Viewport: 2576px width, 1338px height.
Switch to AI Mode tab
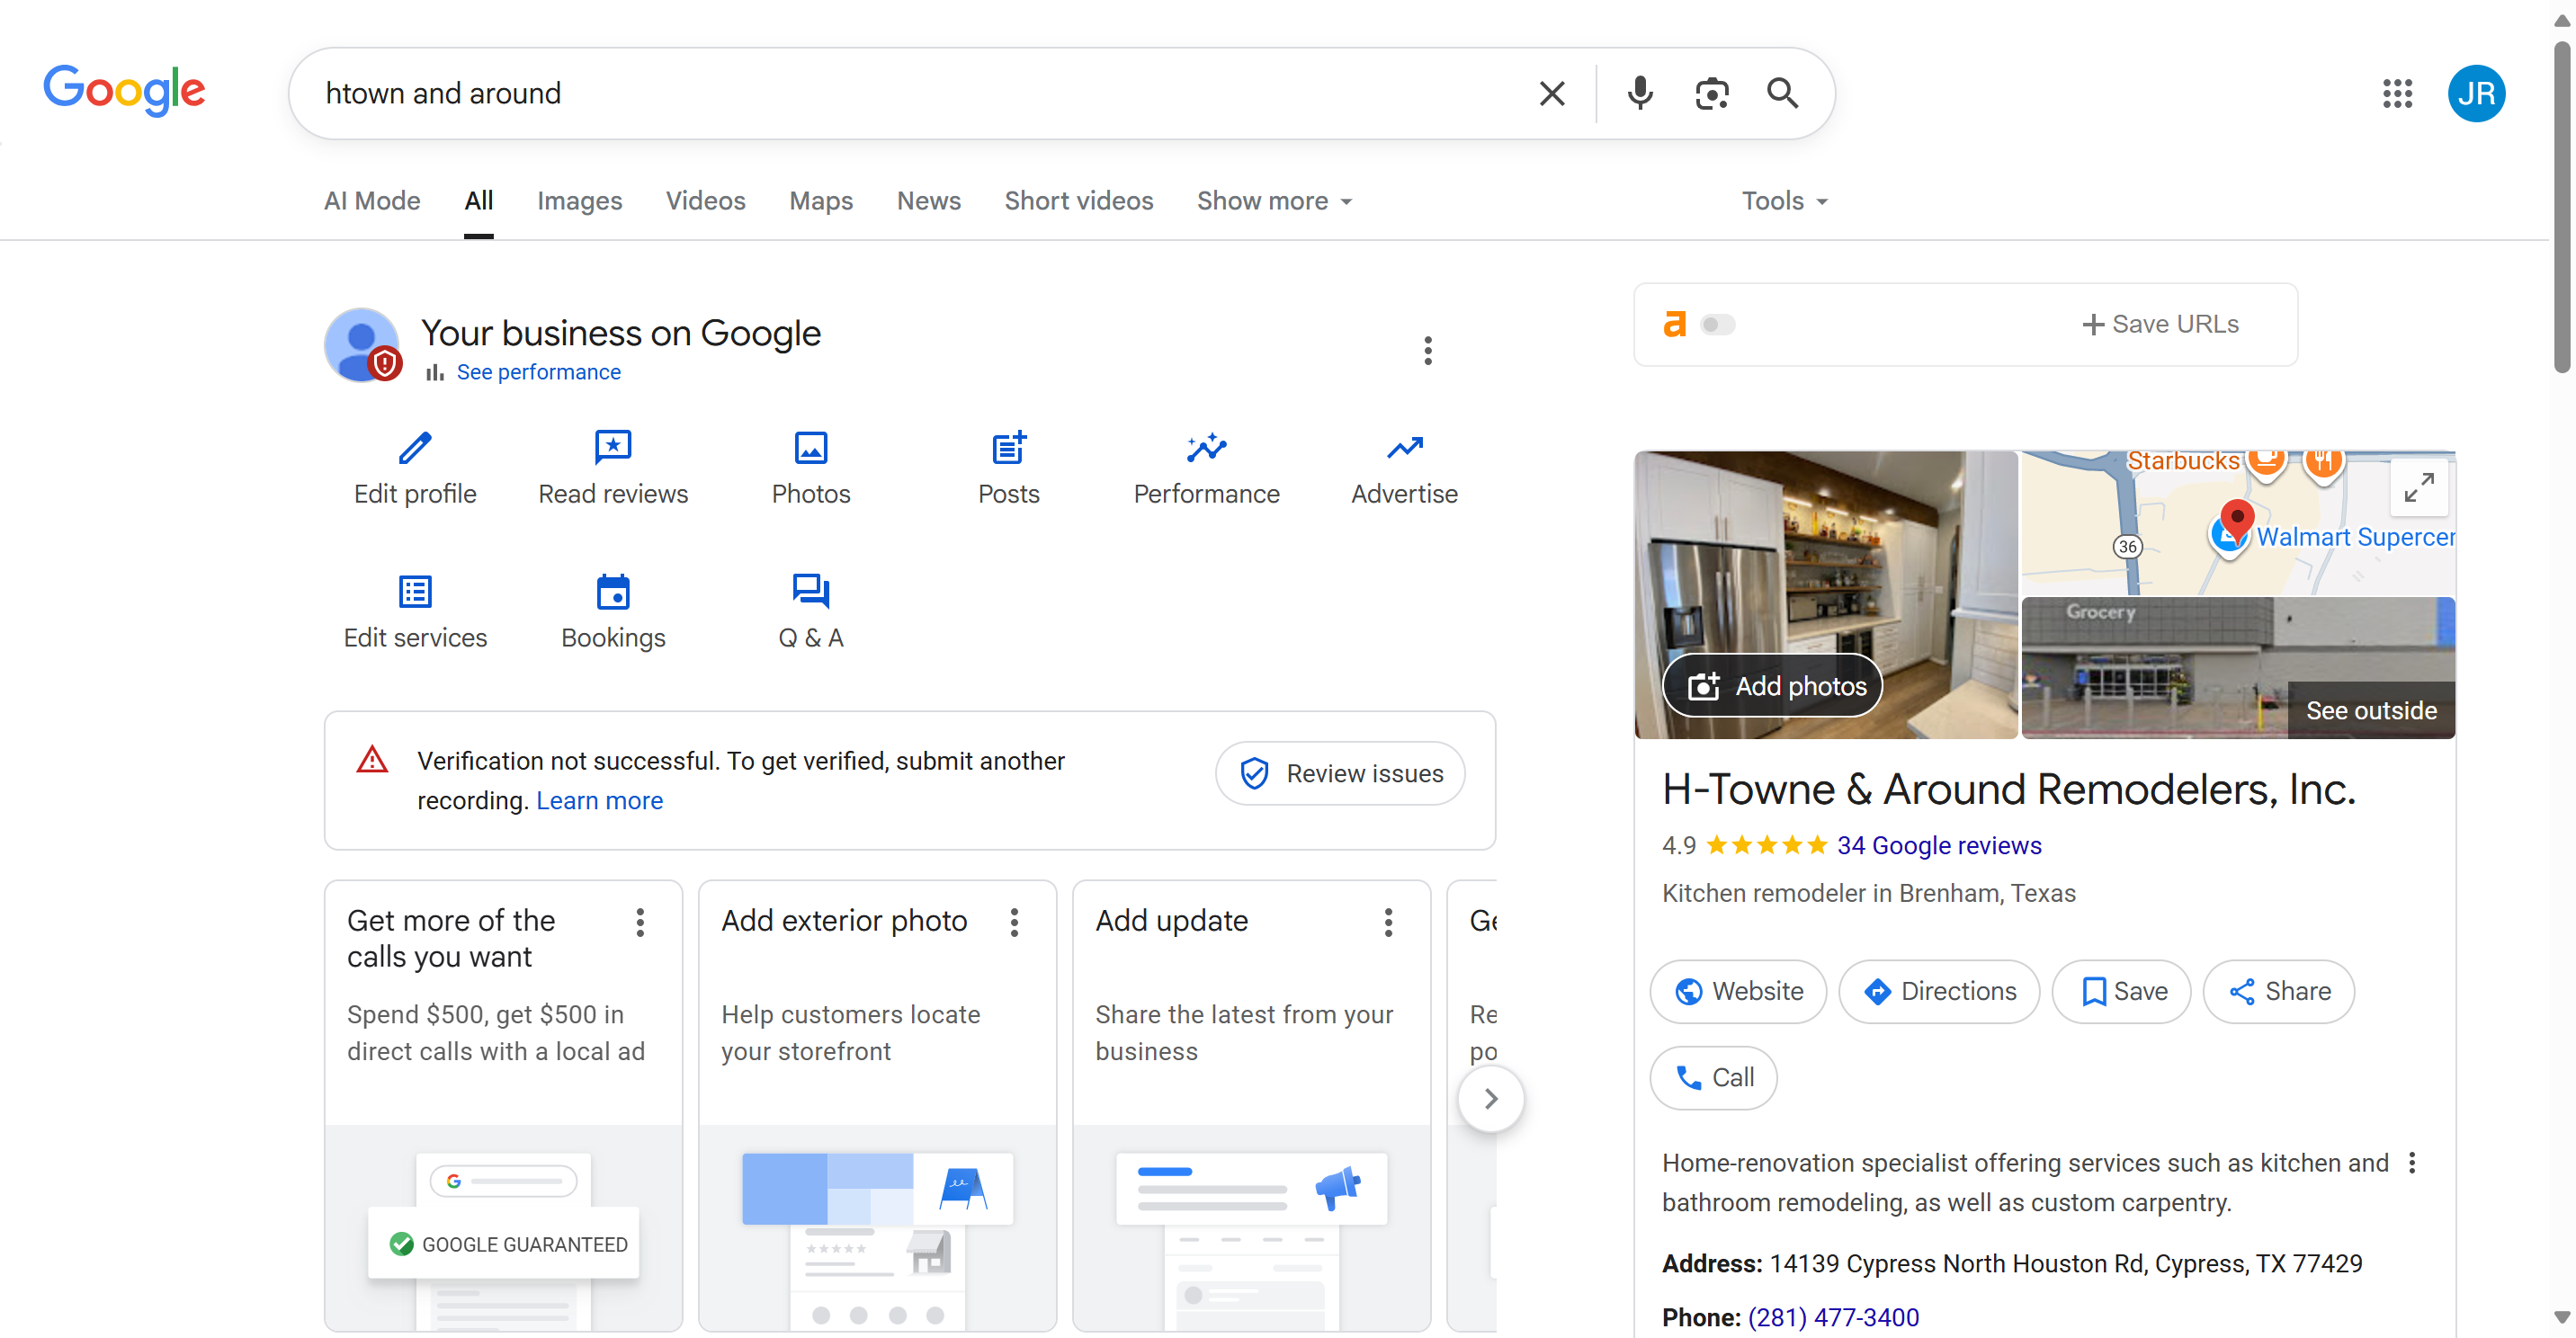click(371, 201)
